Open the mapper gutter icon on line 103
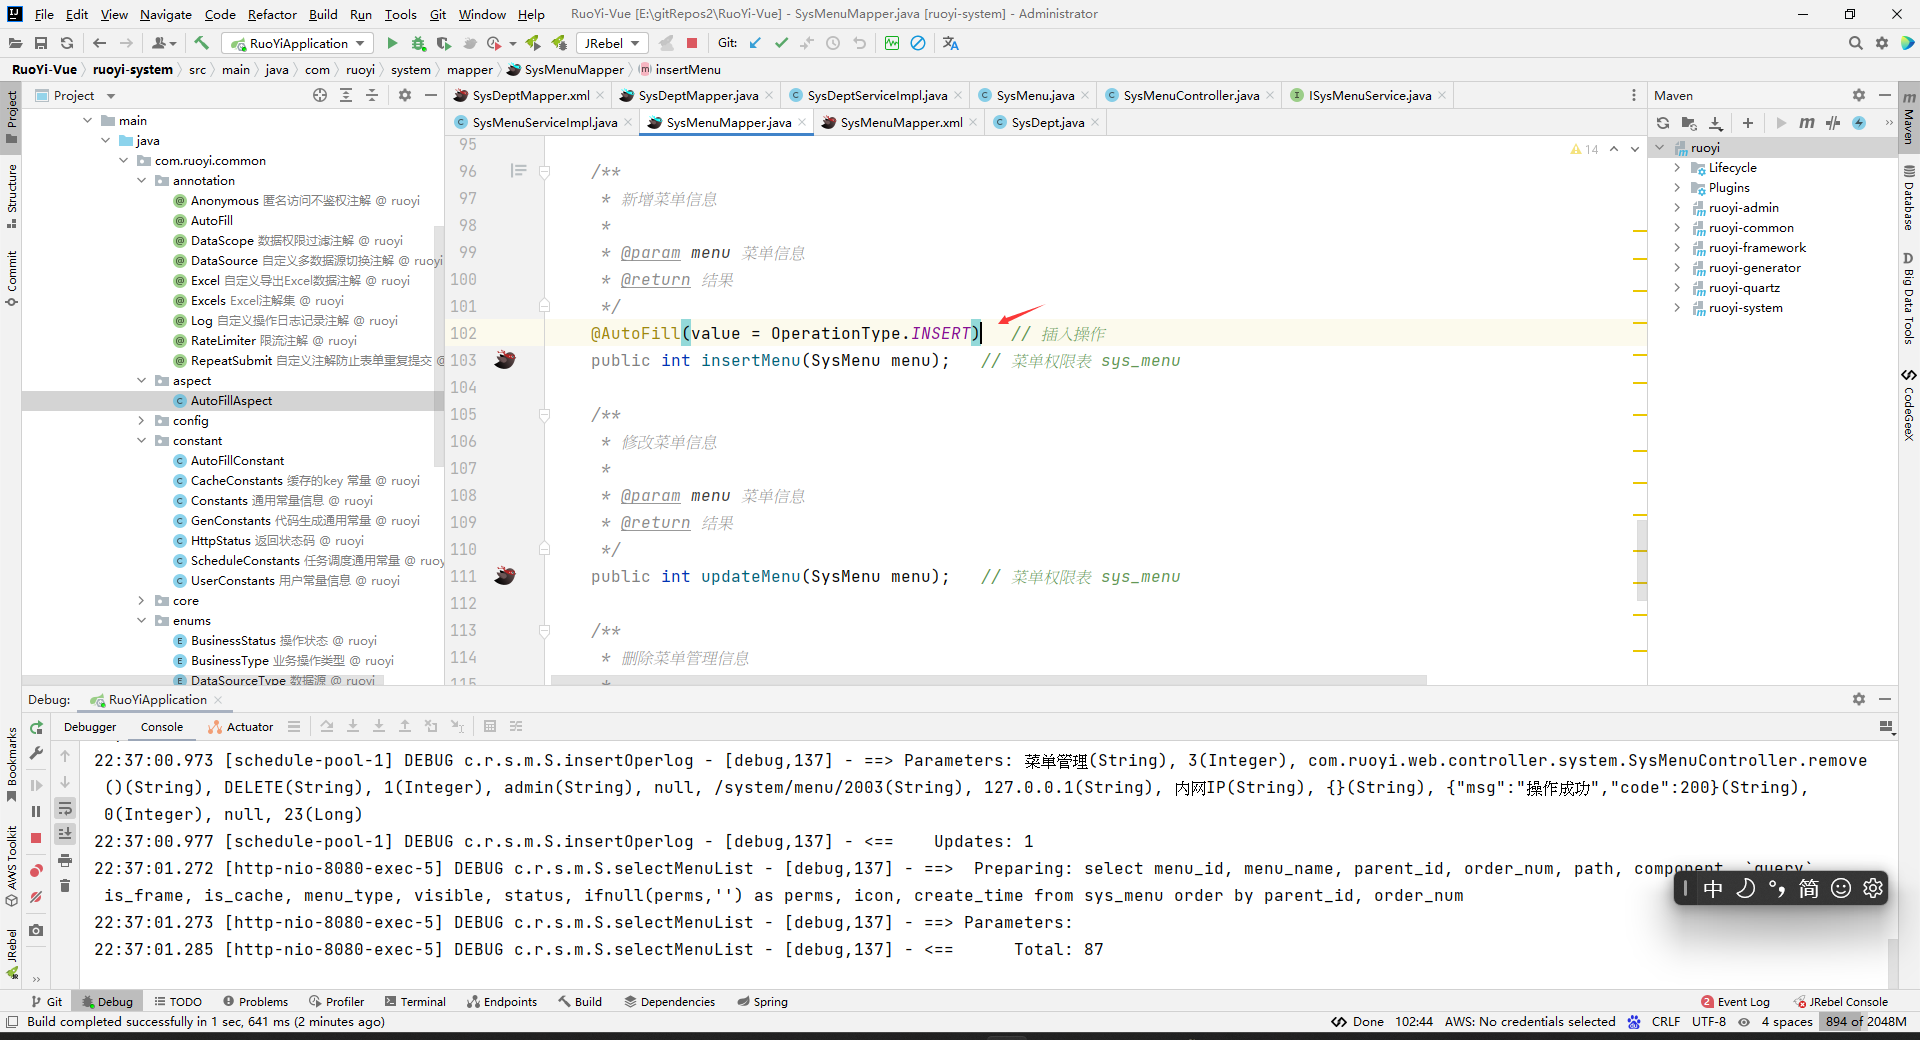The height and width of the screenshot is (1040, 1920). point(505,360)
